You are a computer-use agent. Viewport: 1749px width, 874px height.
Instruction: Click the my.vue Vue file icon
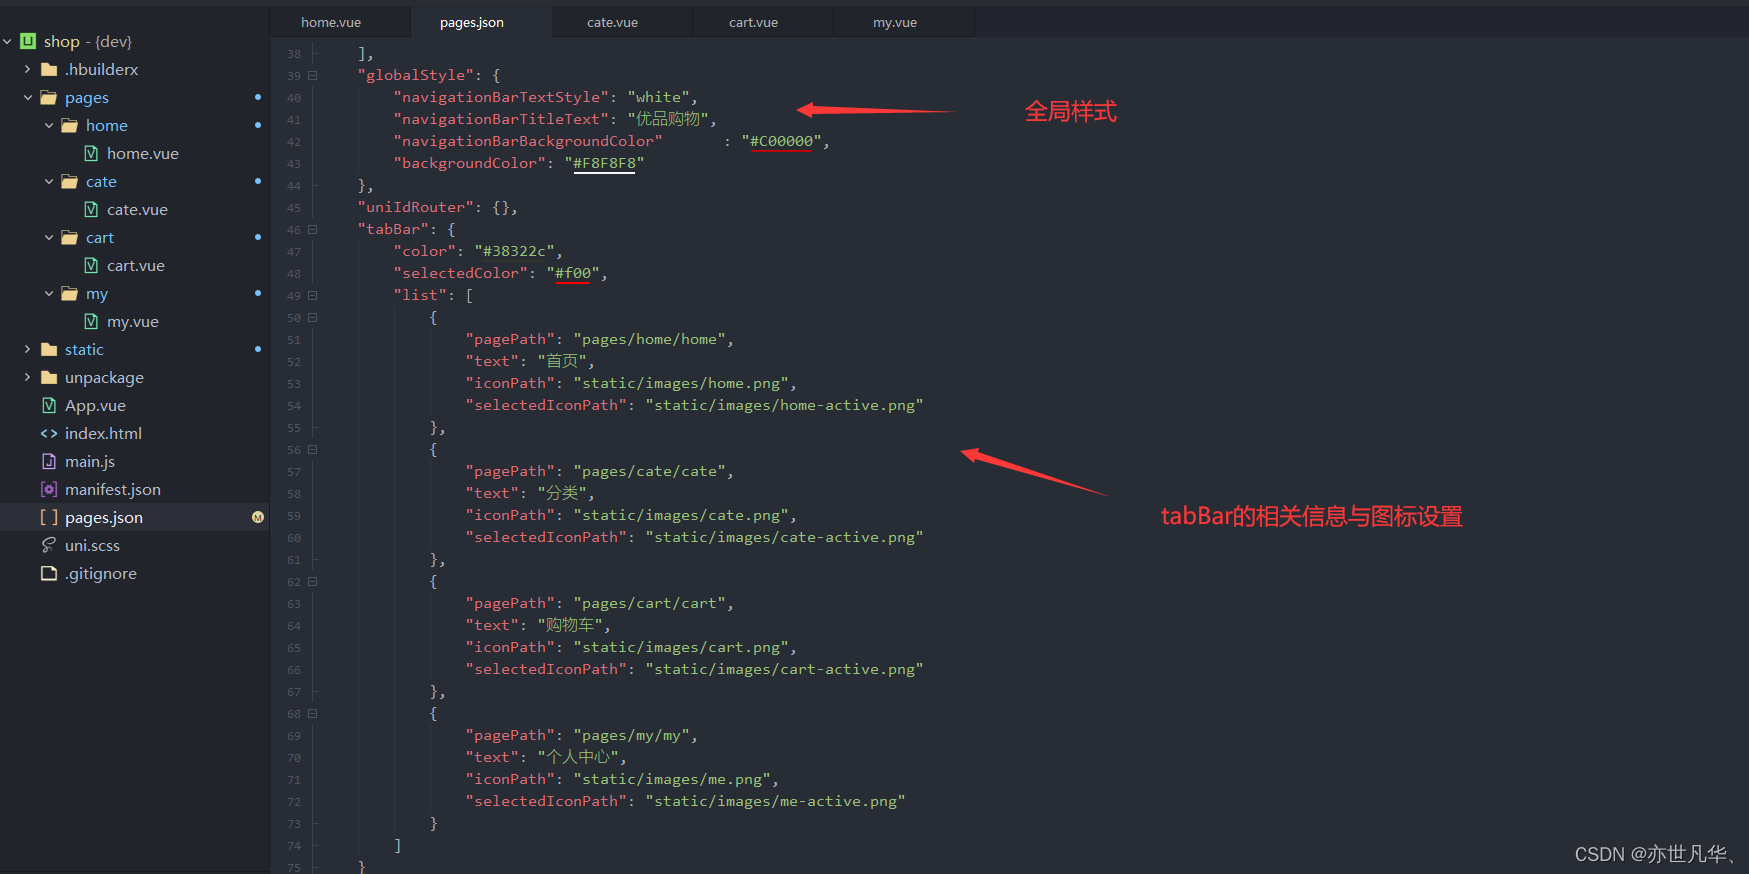(91, 321)
